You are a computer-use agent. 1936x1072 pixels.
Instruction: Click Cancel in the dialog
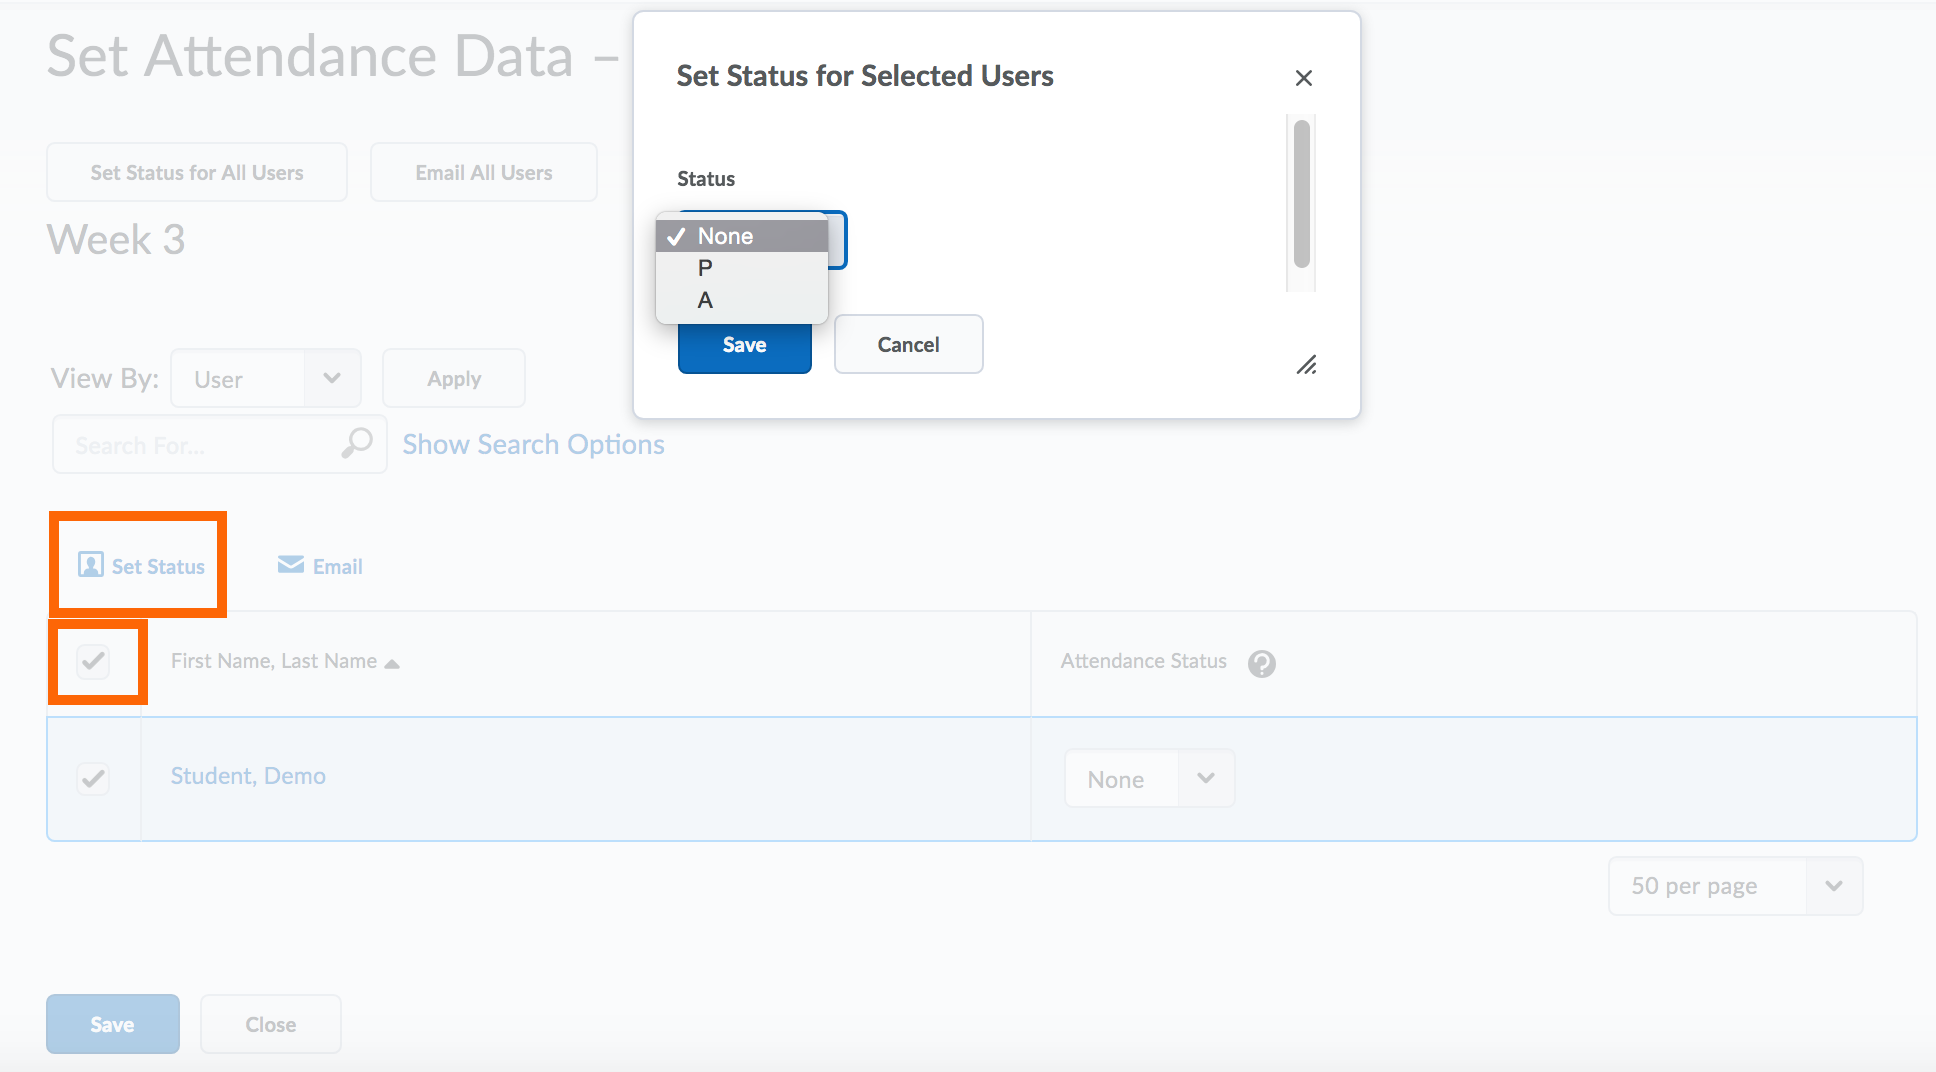coord(908,345)
